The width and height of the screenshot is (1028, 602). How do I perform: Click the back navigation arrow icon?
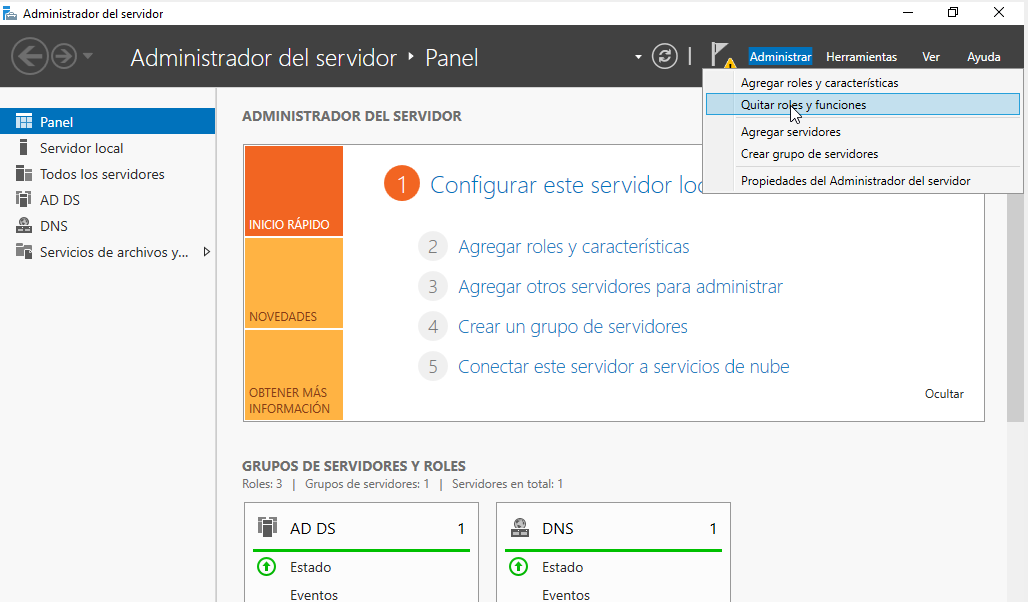[x=29, y=57]
